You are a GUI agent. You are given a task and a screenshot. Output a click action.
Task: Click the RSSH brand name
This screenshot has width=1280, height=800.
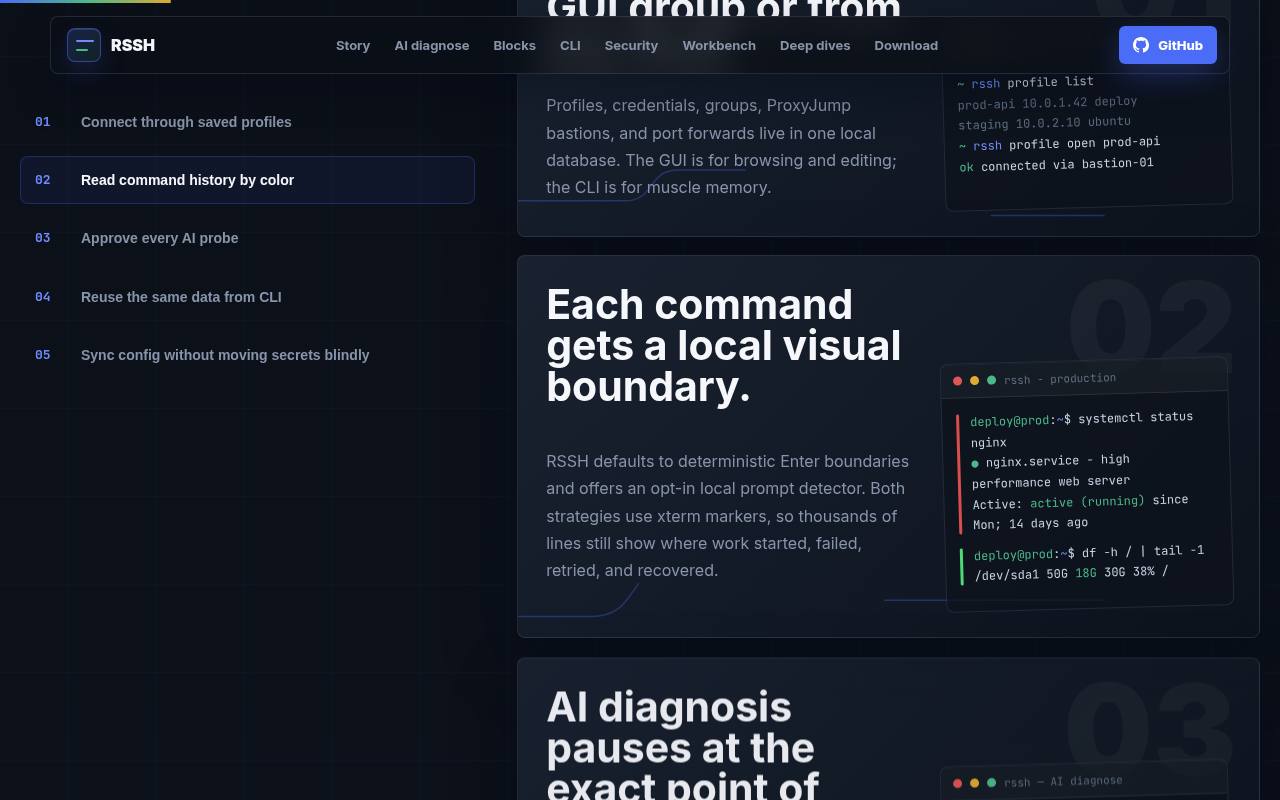133,45
